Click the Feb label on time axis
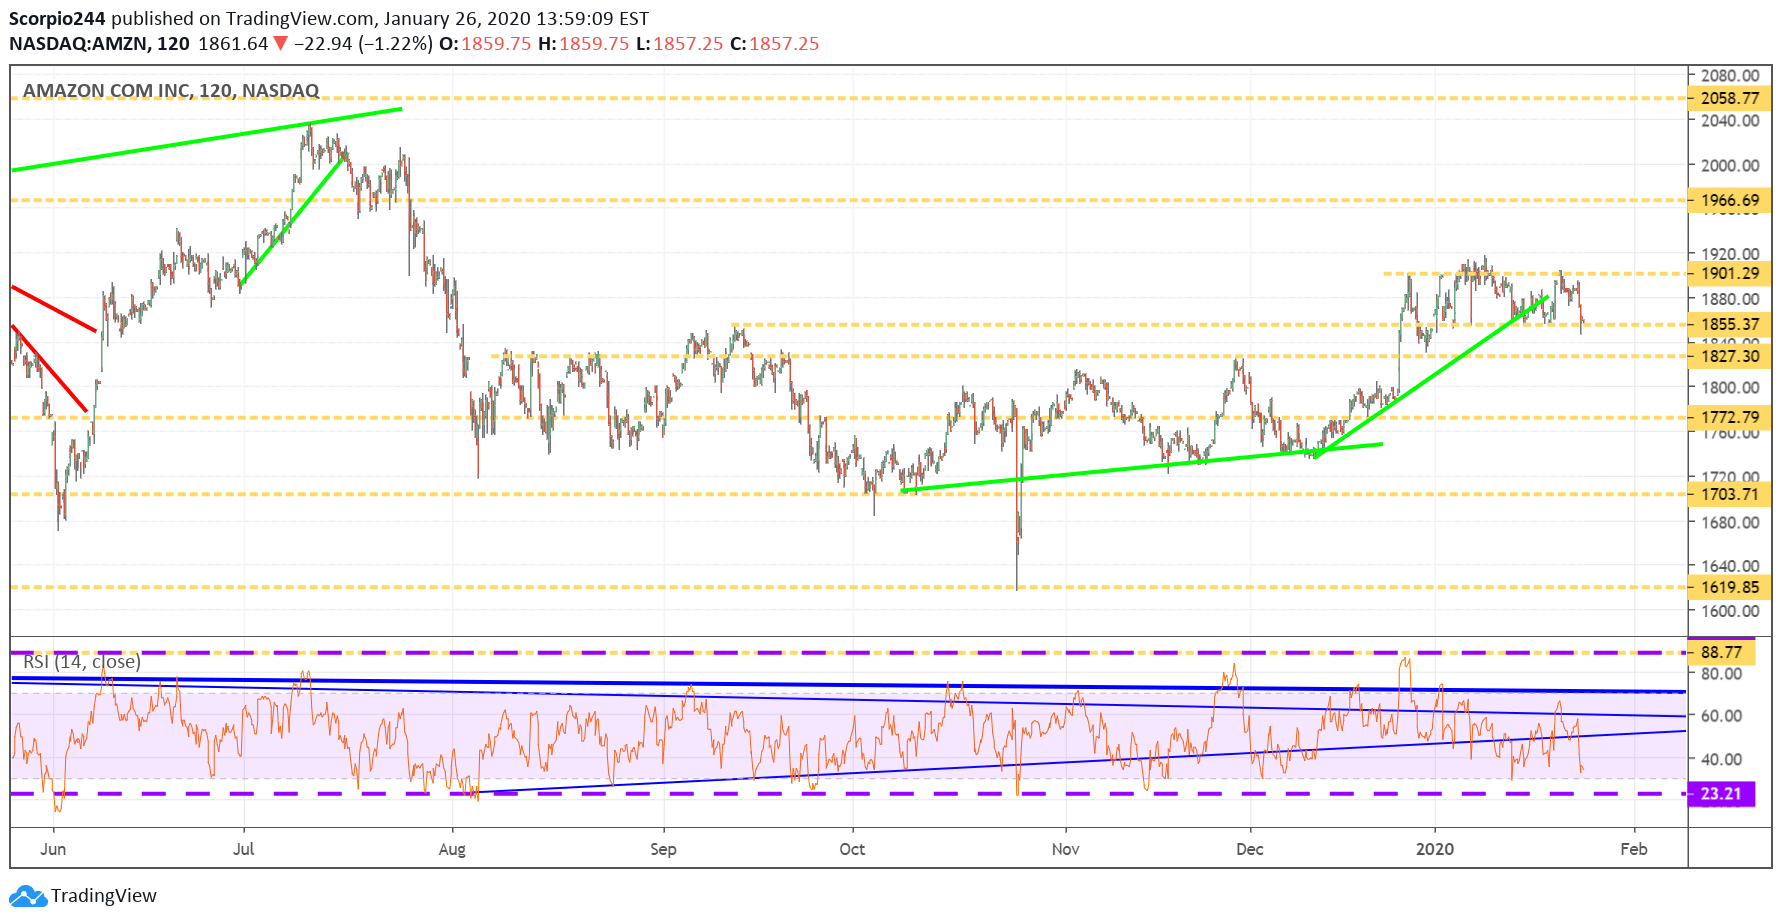1782x923 pixels. click(1633, 849)
